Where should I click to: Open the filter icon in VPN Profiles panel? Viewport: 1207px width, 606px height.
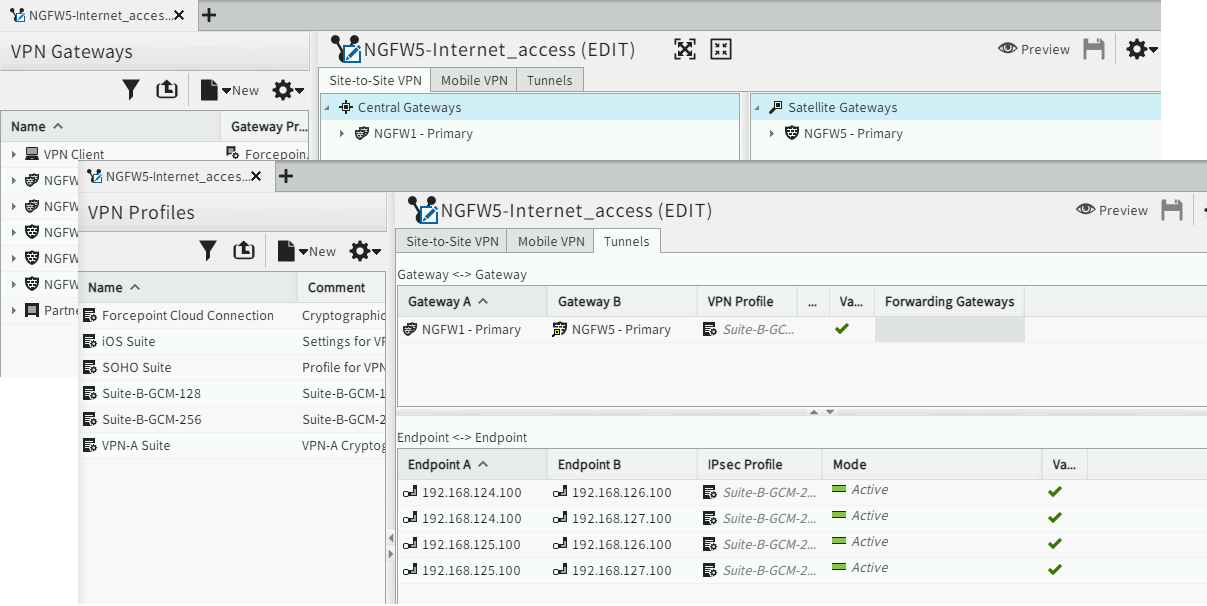(x=207, y=250)
